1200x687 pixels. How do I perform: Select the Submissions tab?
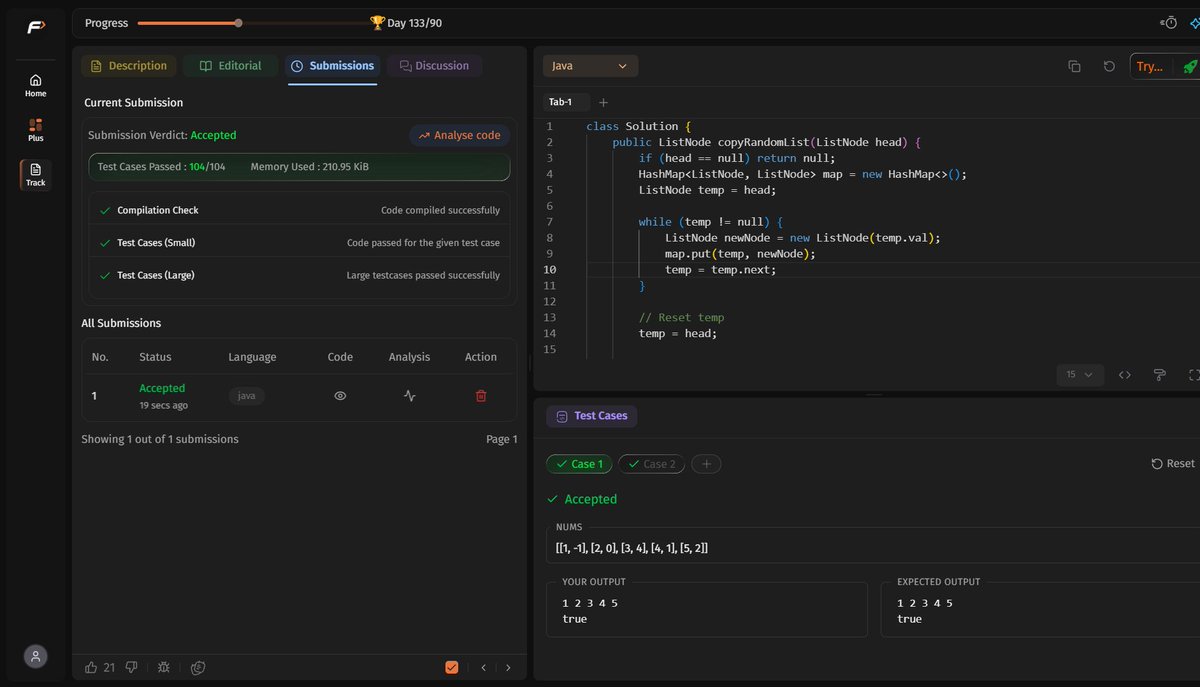[x=333, y=66]
